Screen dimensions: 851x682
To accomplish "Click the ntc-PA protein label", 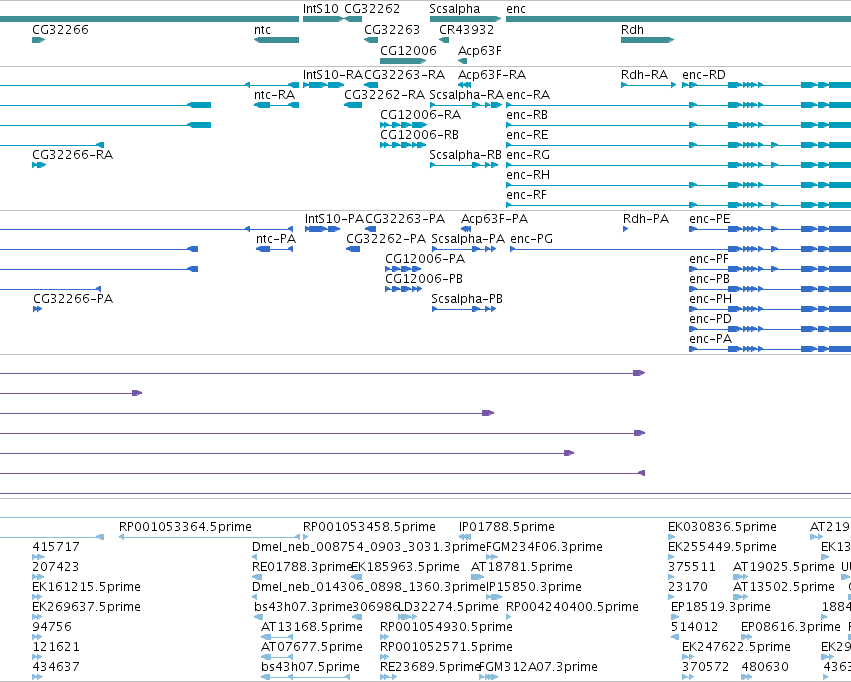I will 276,239.
